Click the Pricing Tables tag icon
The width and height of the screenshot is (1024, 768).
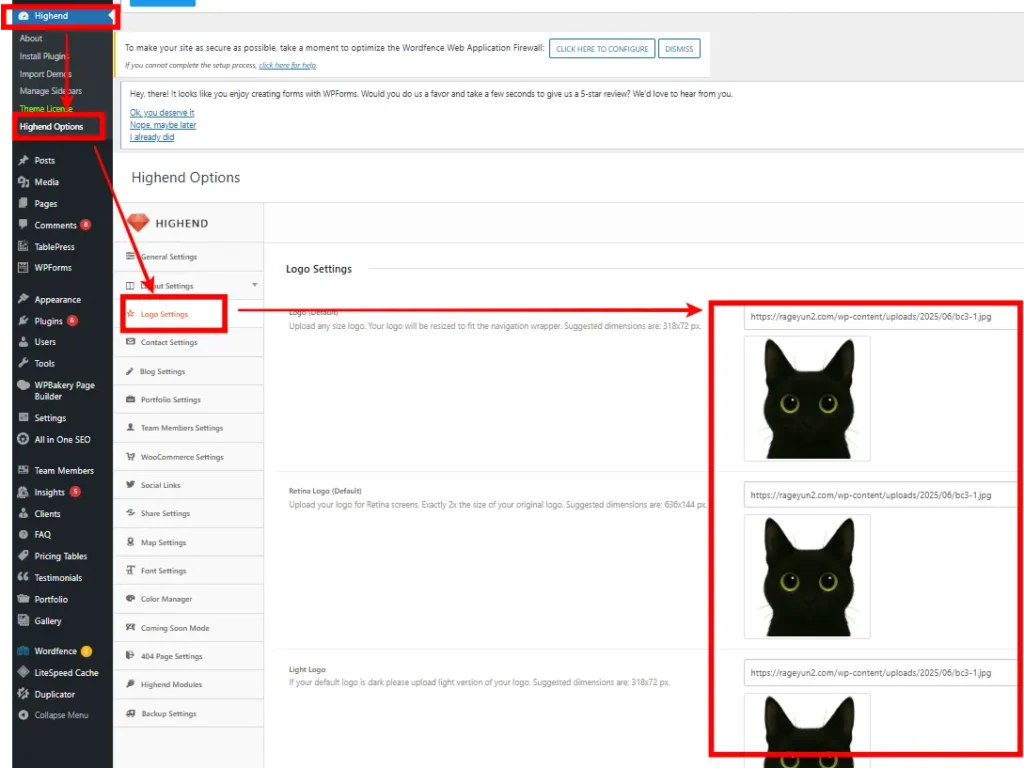[24, 556]
